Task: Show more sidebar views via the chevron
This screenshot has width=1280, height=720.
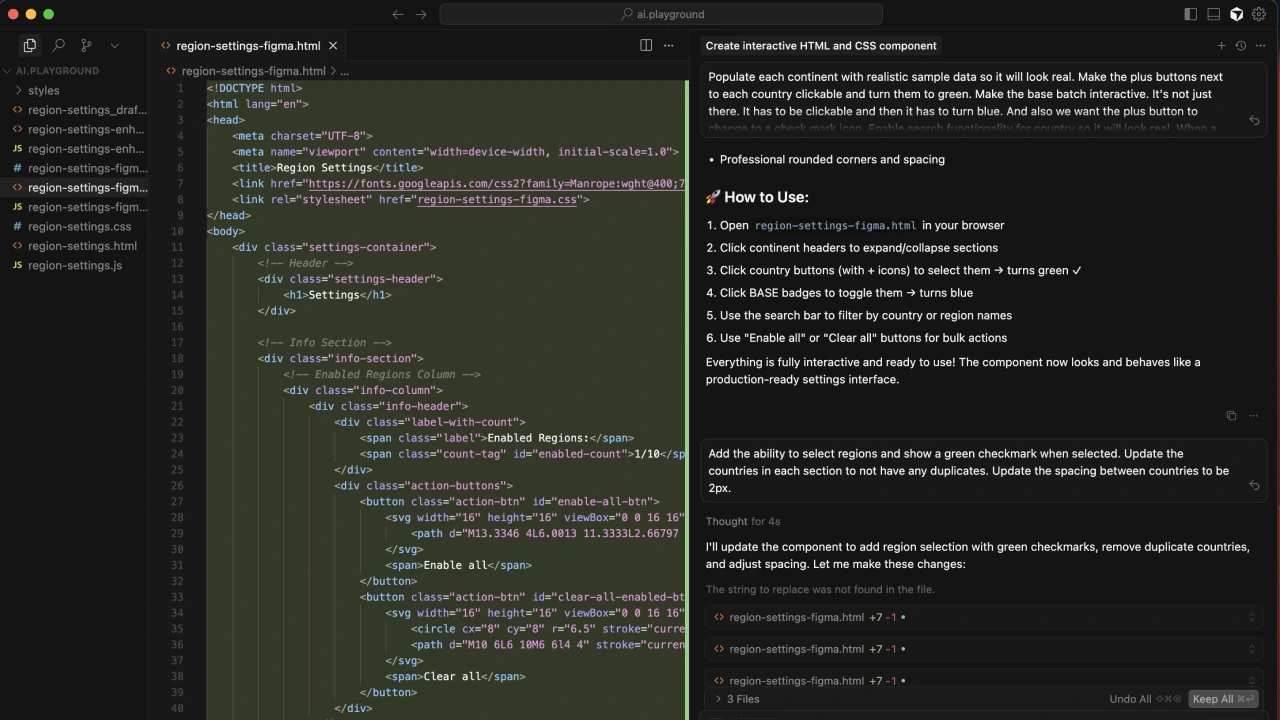Action: coord(115,45)
